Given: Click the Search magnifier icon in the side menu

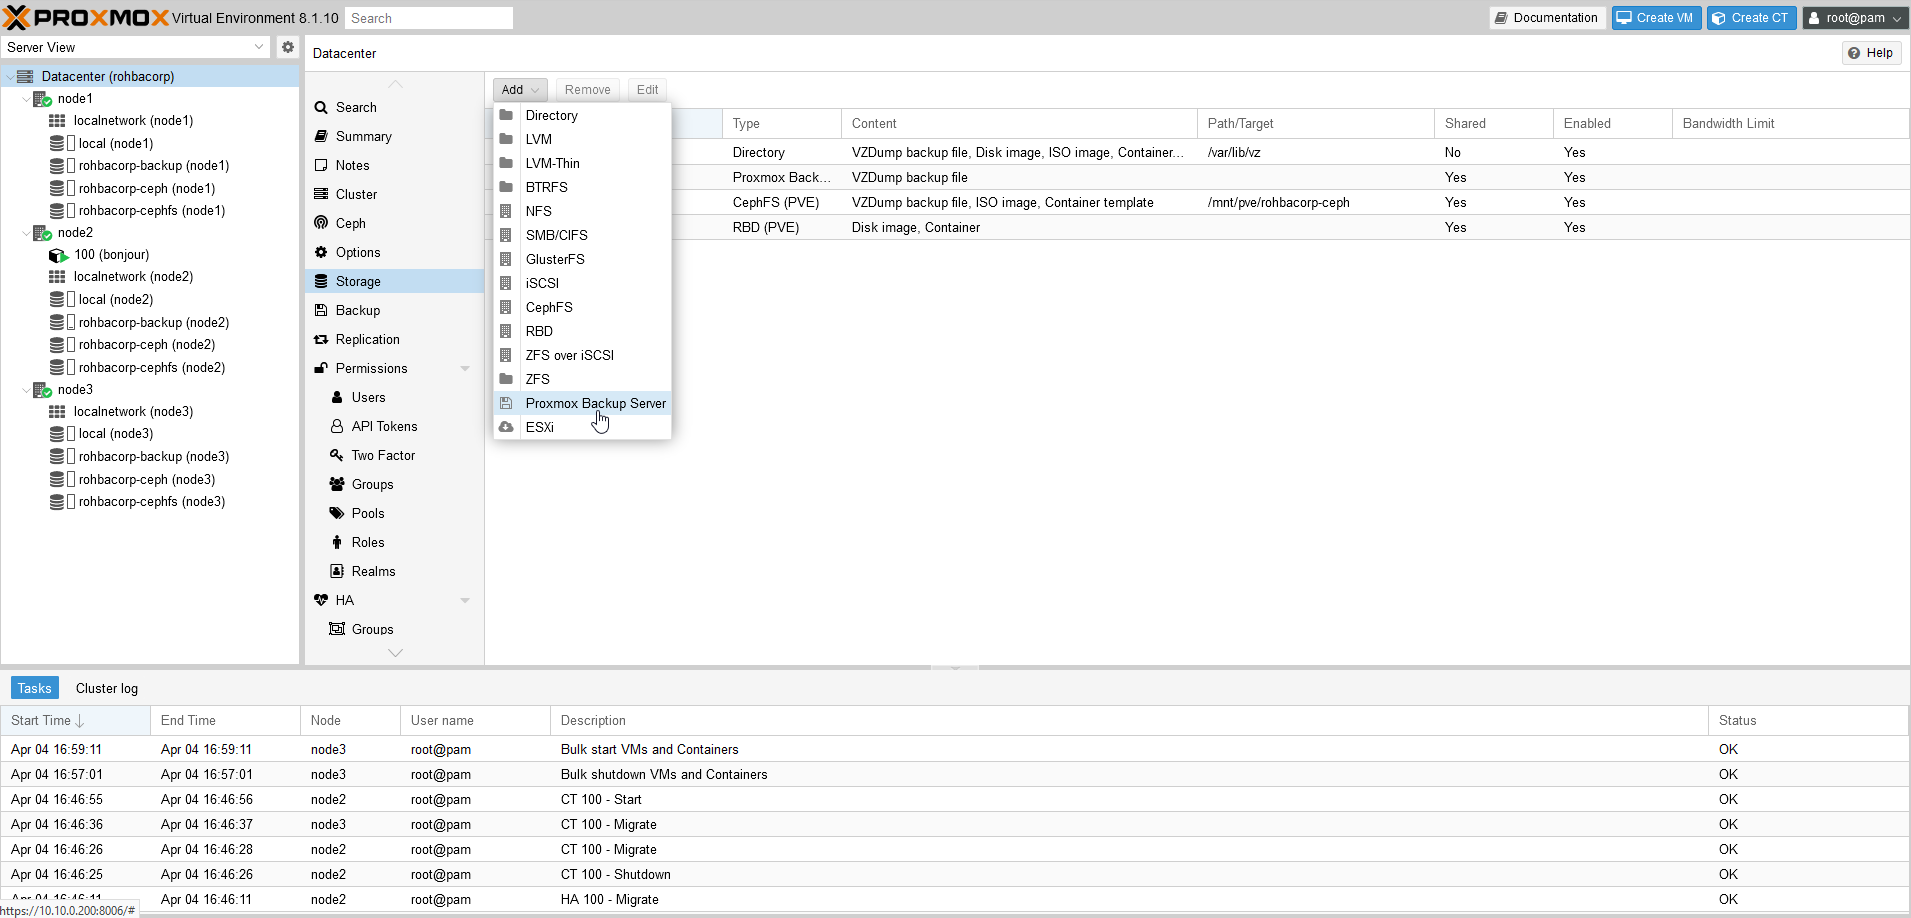Looking at the screenshot, I should 321,108.
